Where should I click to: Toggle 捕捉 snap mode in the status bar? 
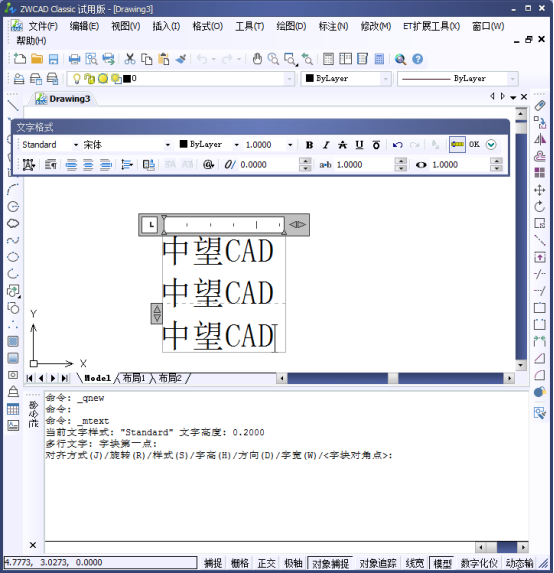pos(213,563)
